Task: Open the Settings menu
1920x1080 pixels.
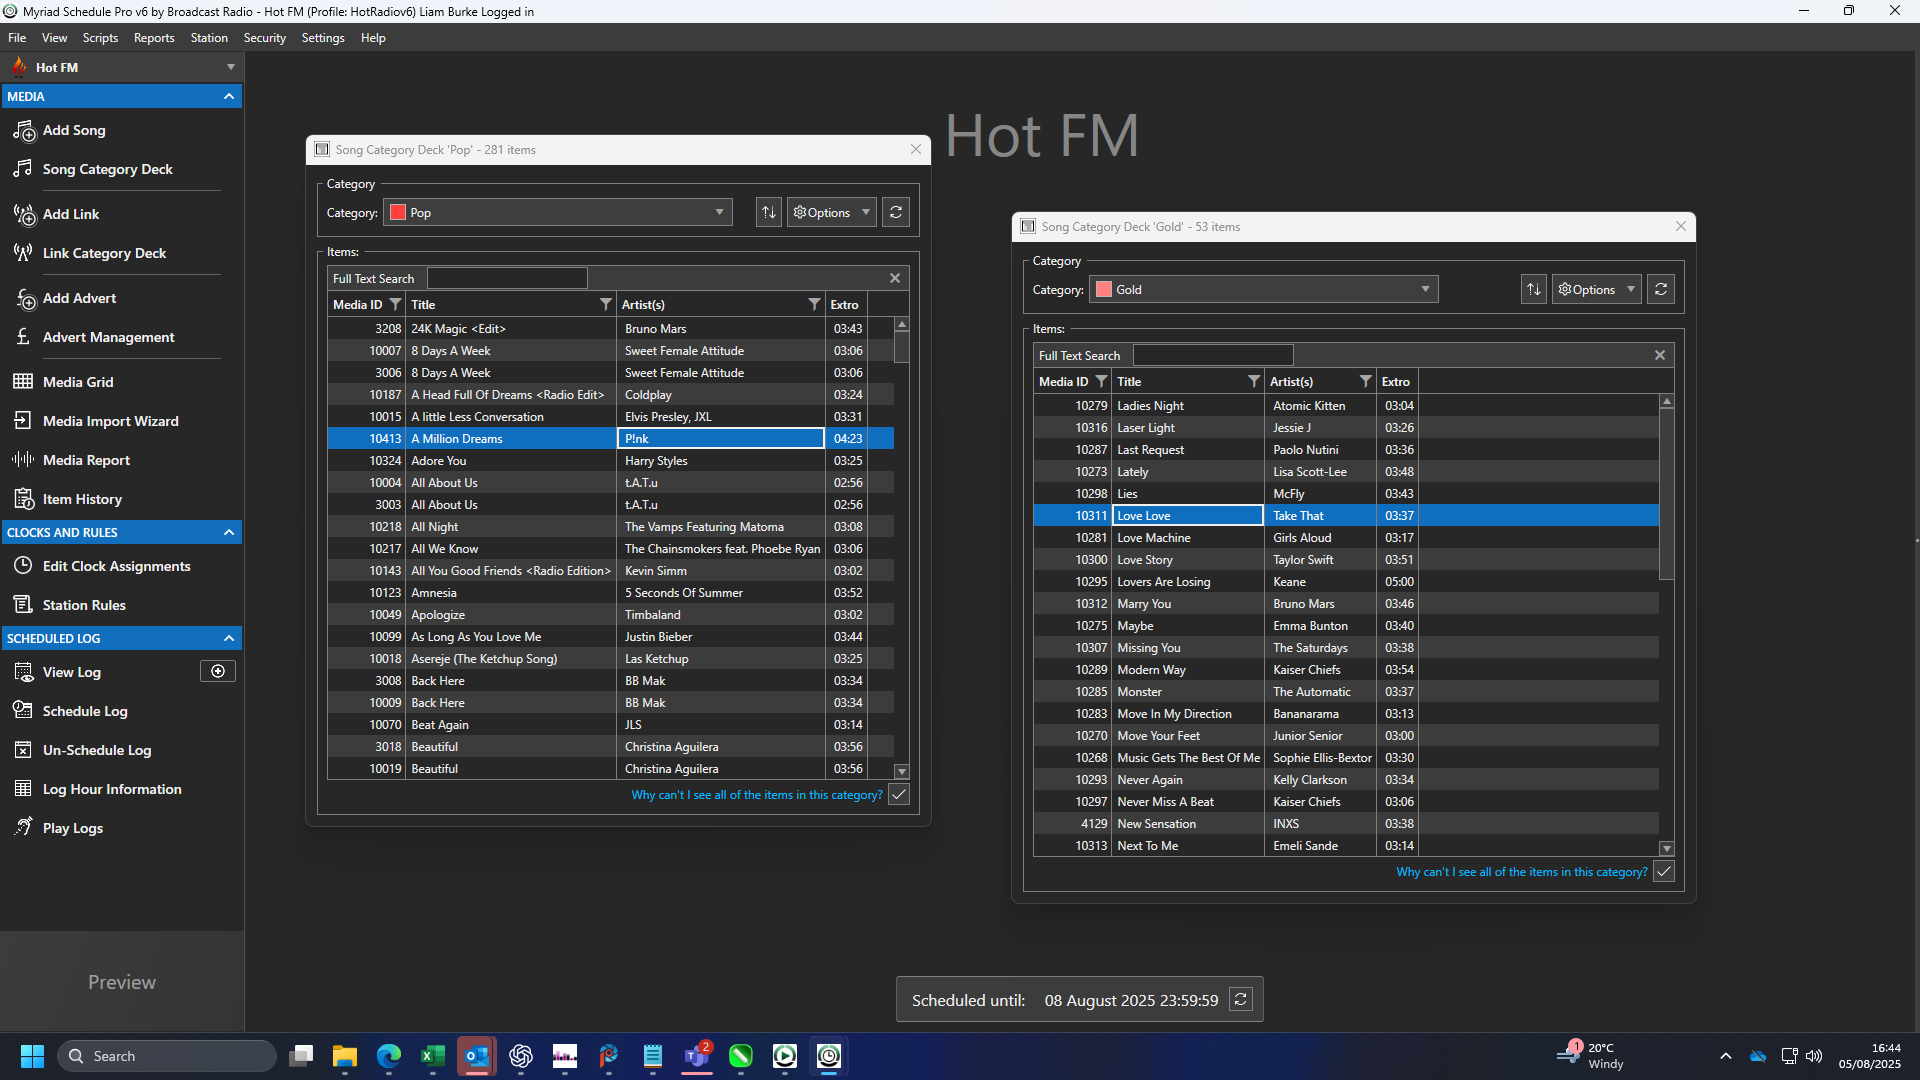Action: tap(322, 37)
